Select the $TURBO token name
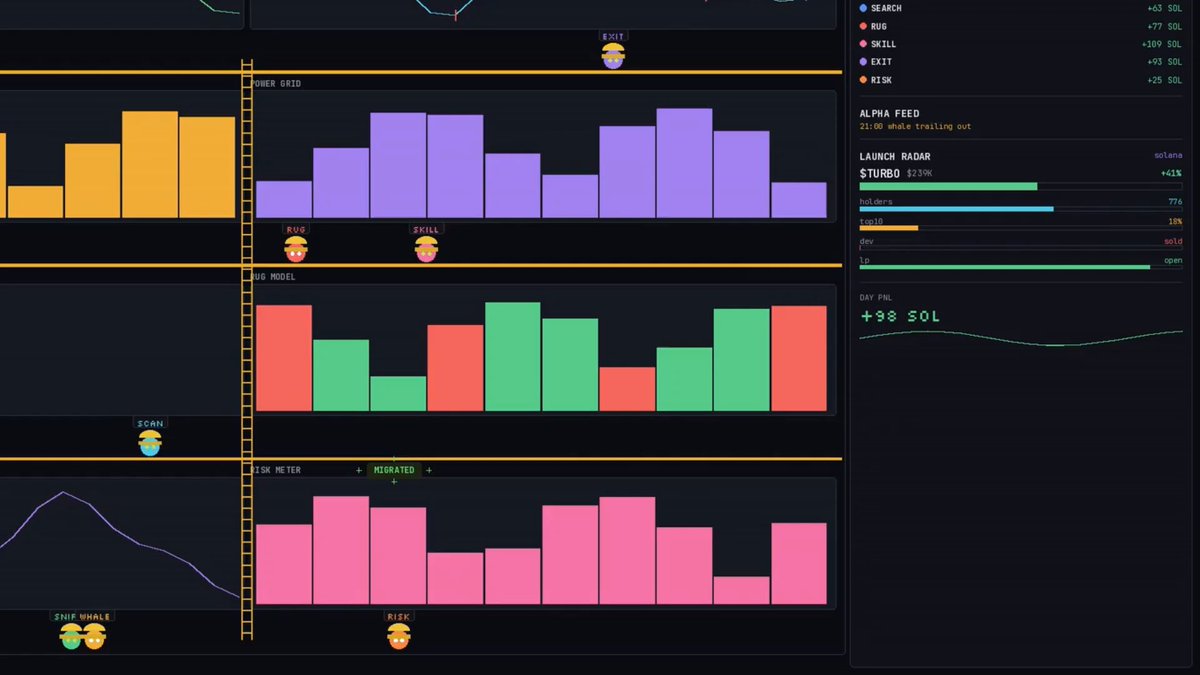 [880, 173]
